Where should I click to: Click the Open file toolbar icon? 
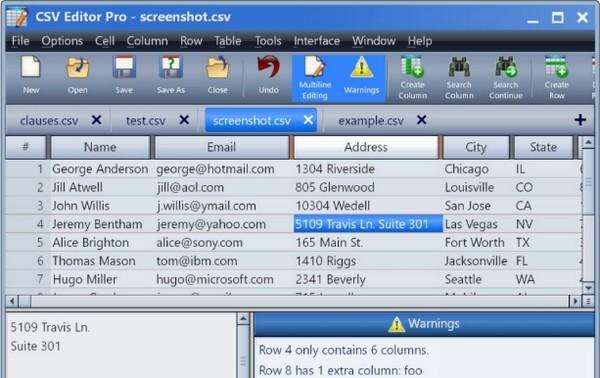click(78, 76)
